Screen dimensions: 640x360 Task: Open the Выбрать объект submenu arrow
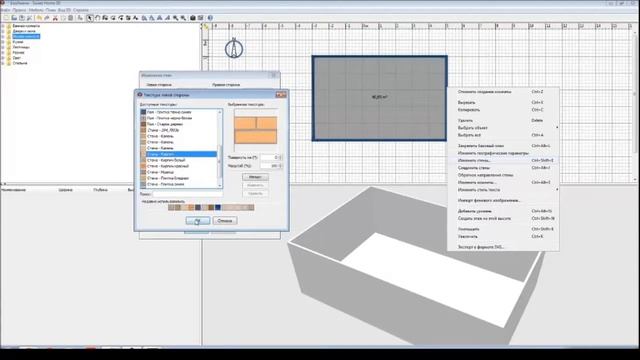557,128
